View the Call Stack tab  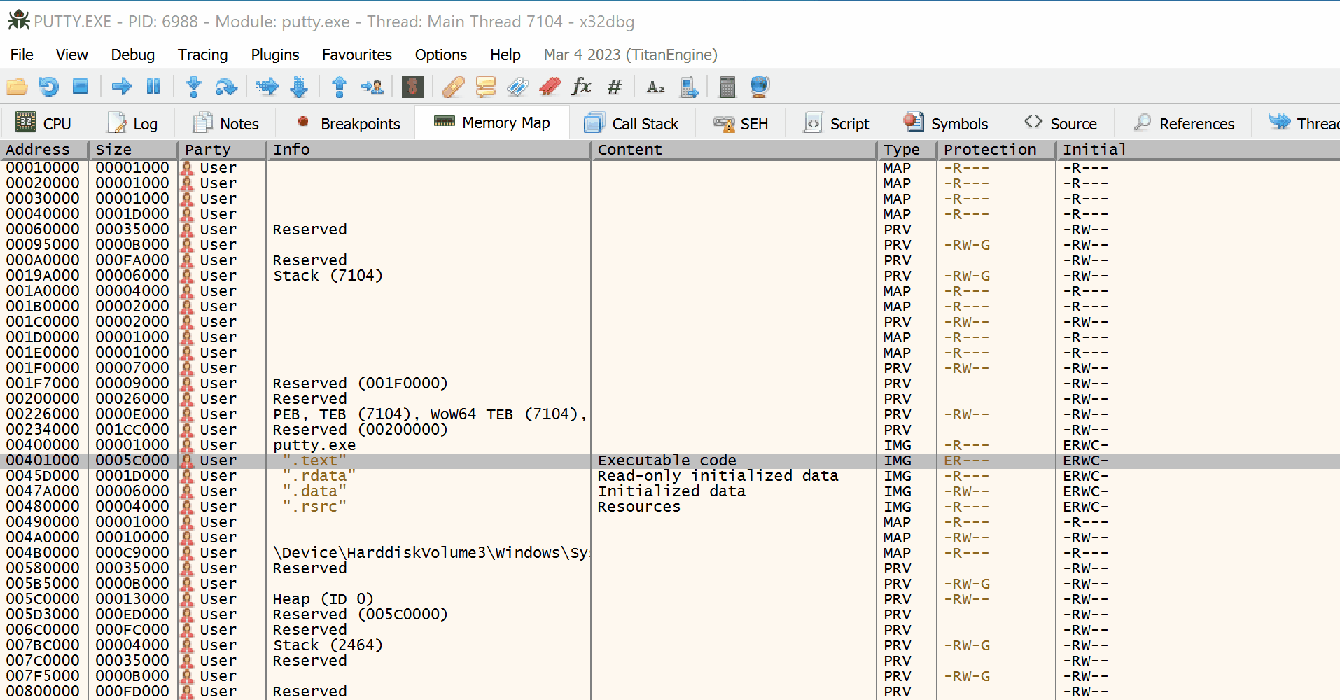click(632, 122)
